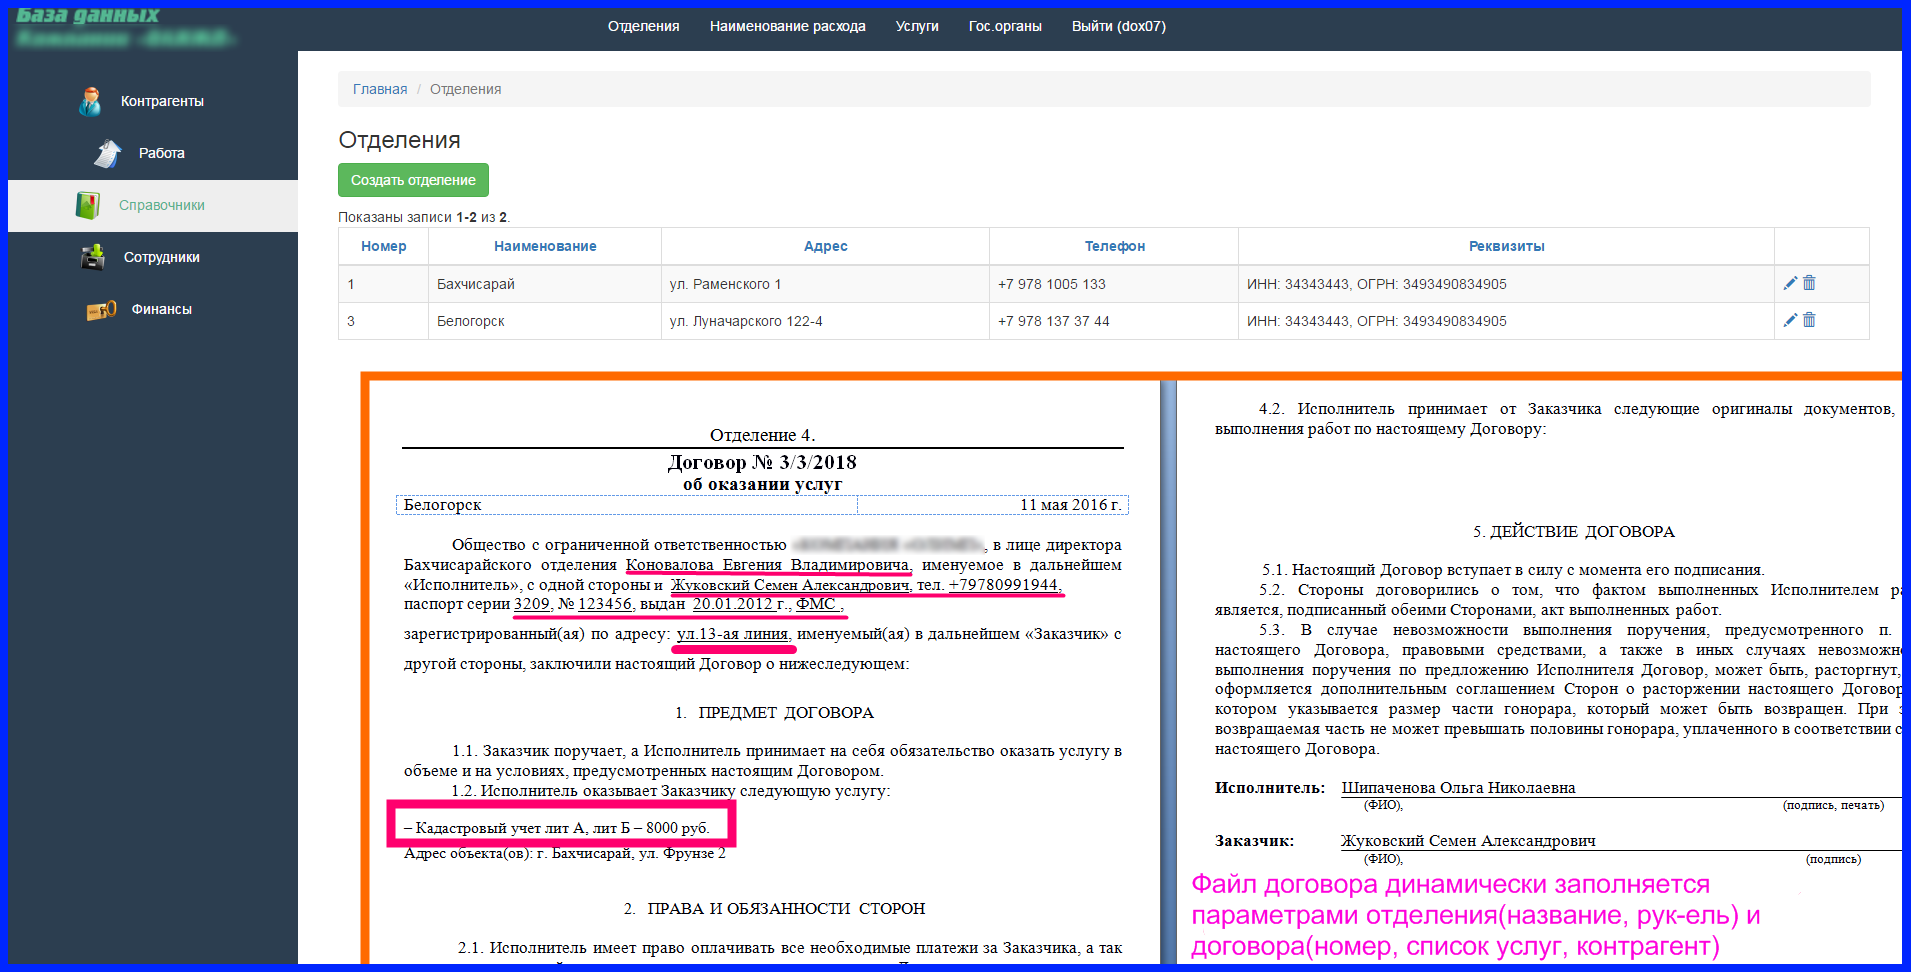
Task: Click the Сотрудники sidebar icon
Action: pos(93,257)
